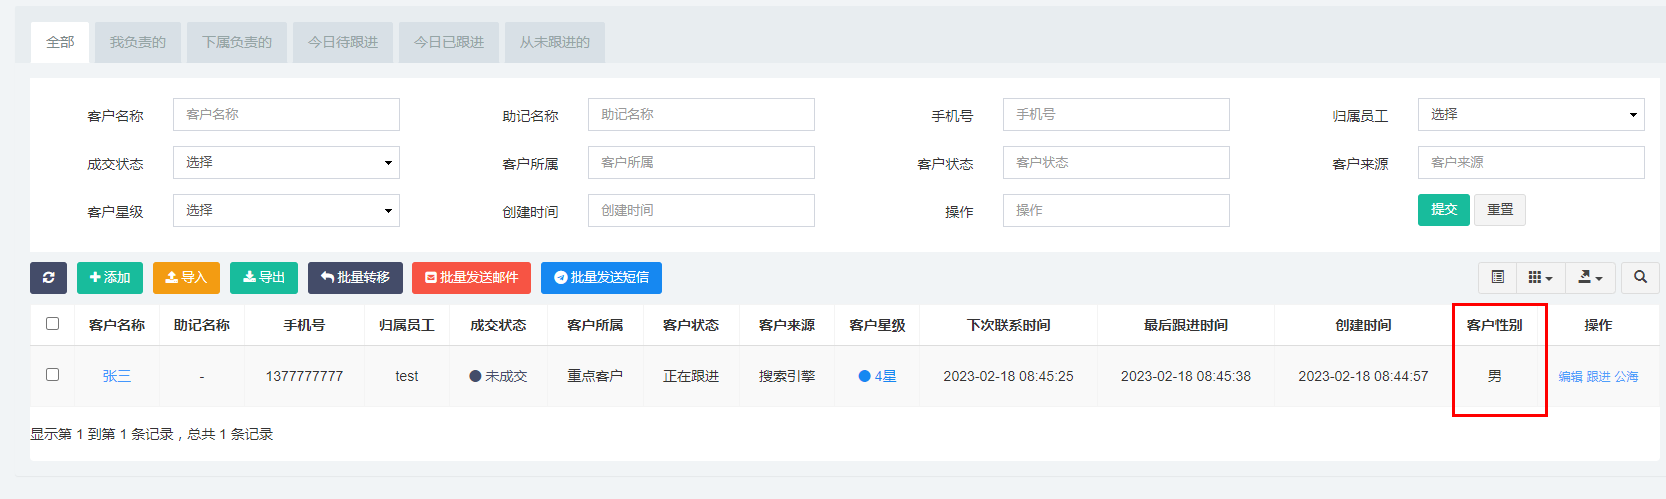1666x499 pixels.
Task: Click the 客户状态 input field
Action: (1116, 162)
